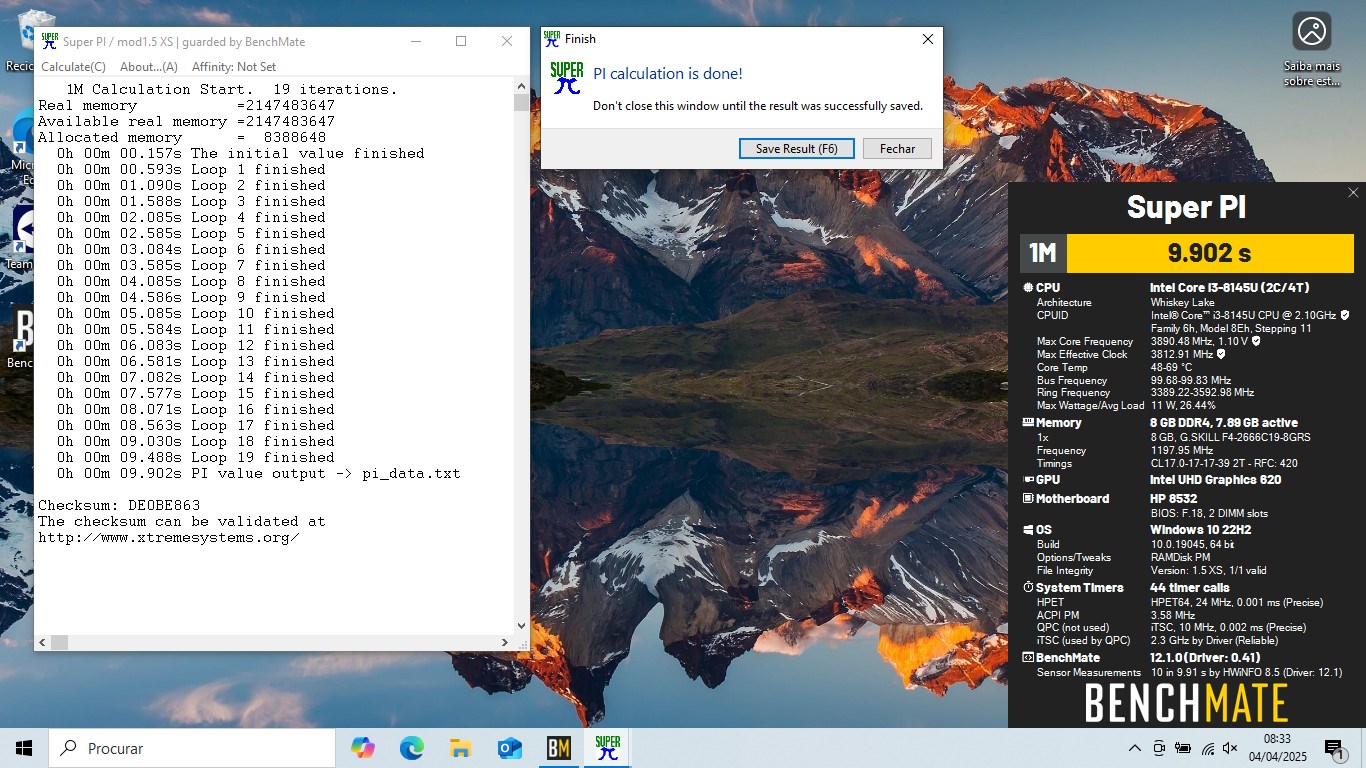
Task: Click the CPUID verified shield icon
Action: click(1344, 315)
